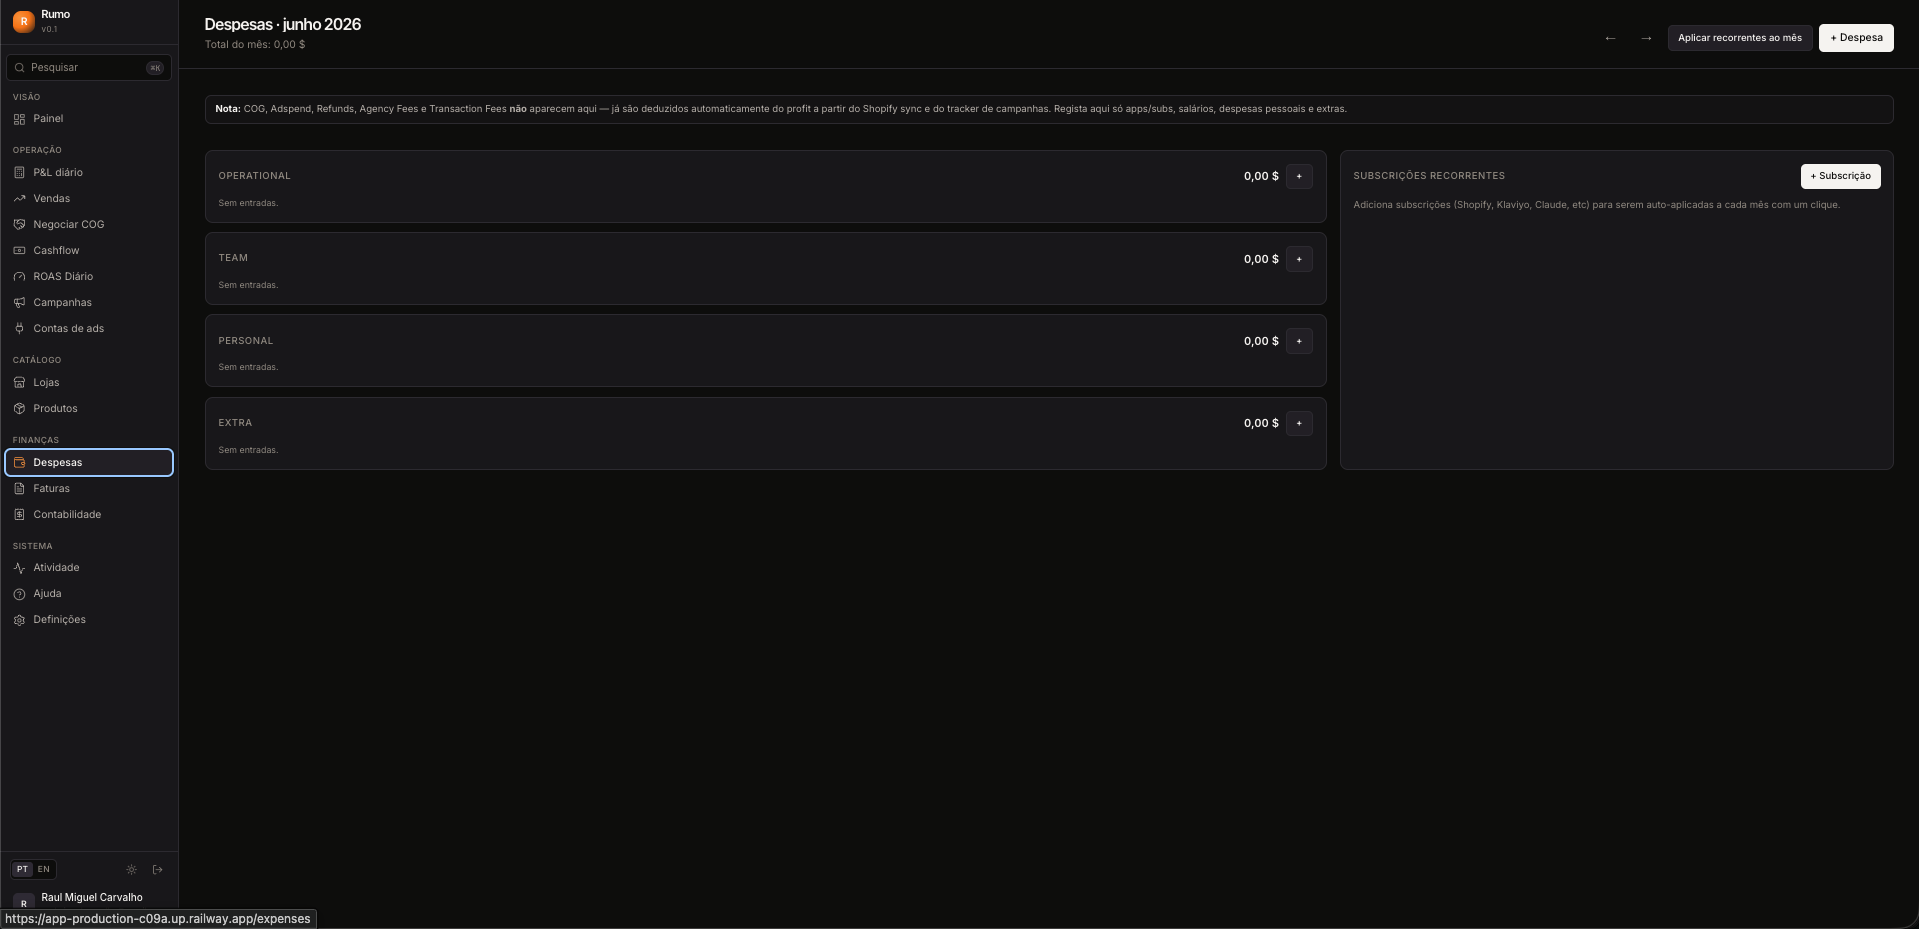Click the Painel grid icon
The height and width of the screenshot is (929, 1919).
pos(19,119)
